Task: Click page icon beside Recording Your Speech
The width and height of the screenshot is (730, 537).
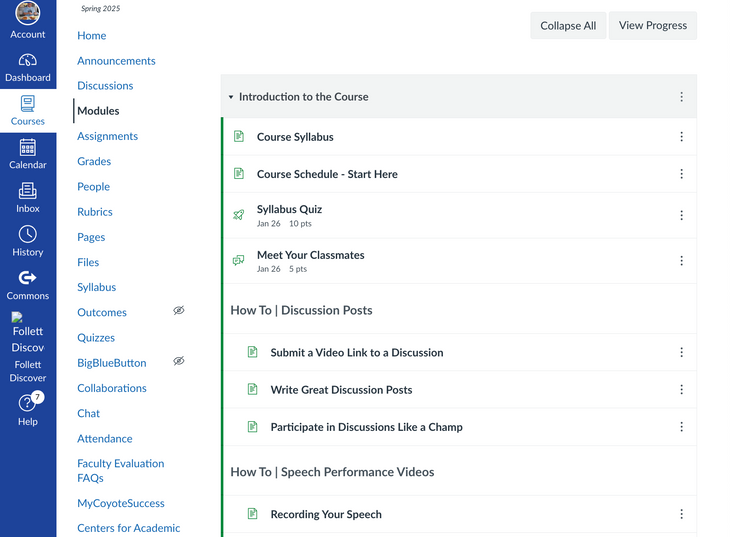Action: pos(252,514)
